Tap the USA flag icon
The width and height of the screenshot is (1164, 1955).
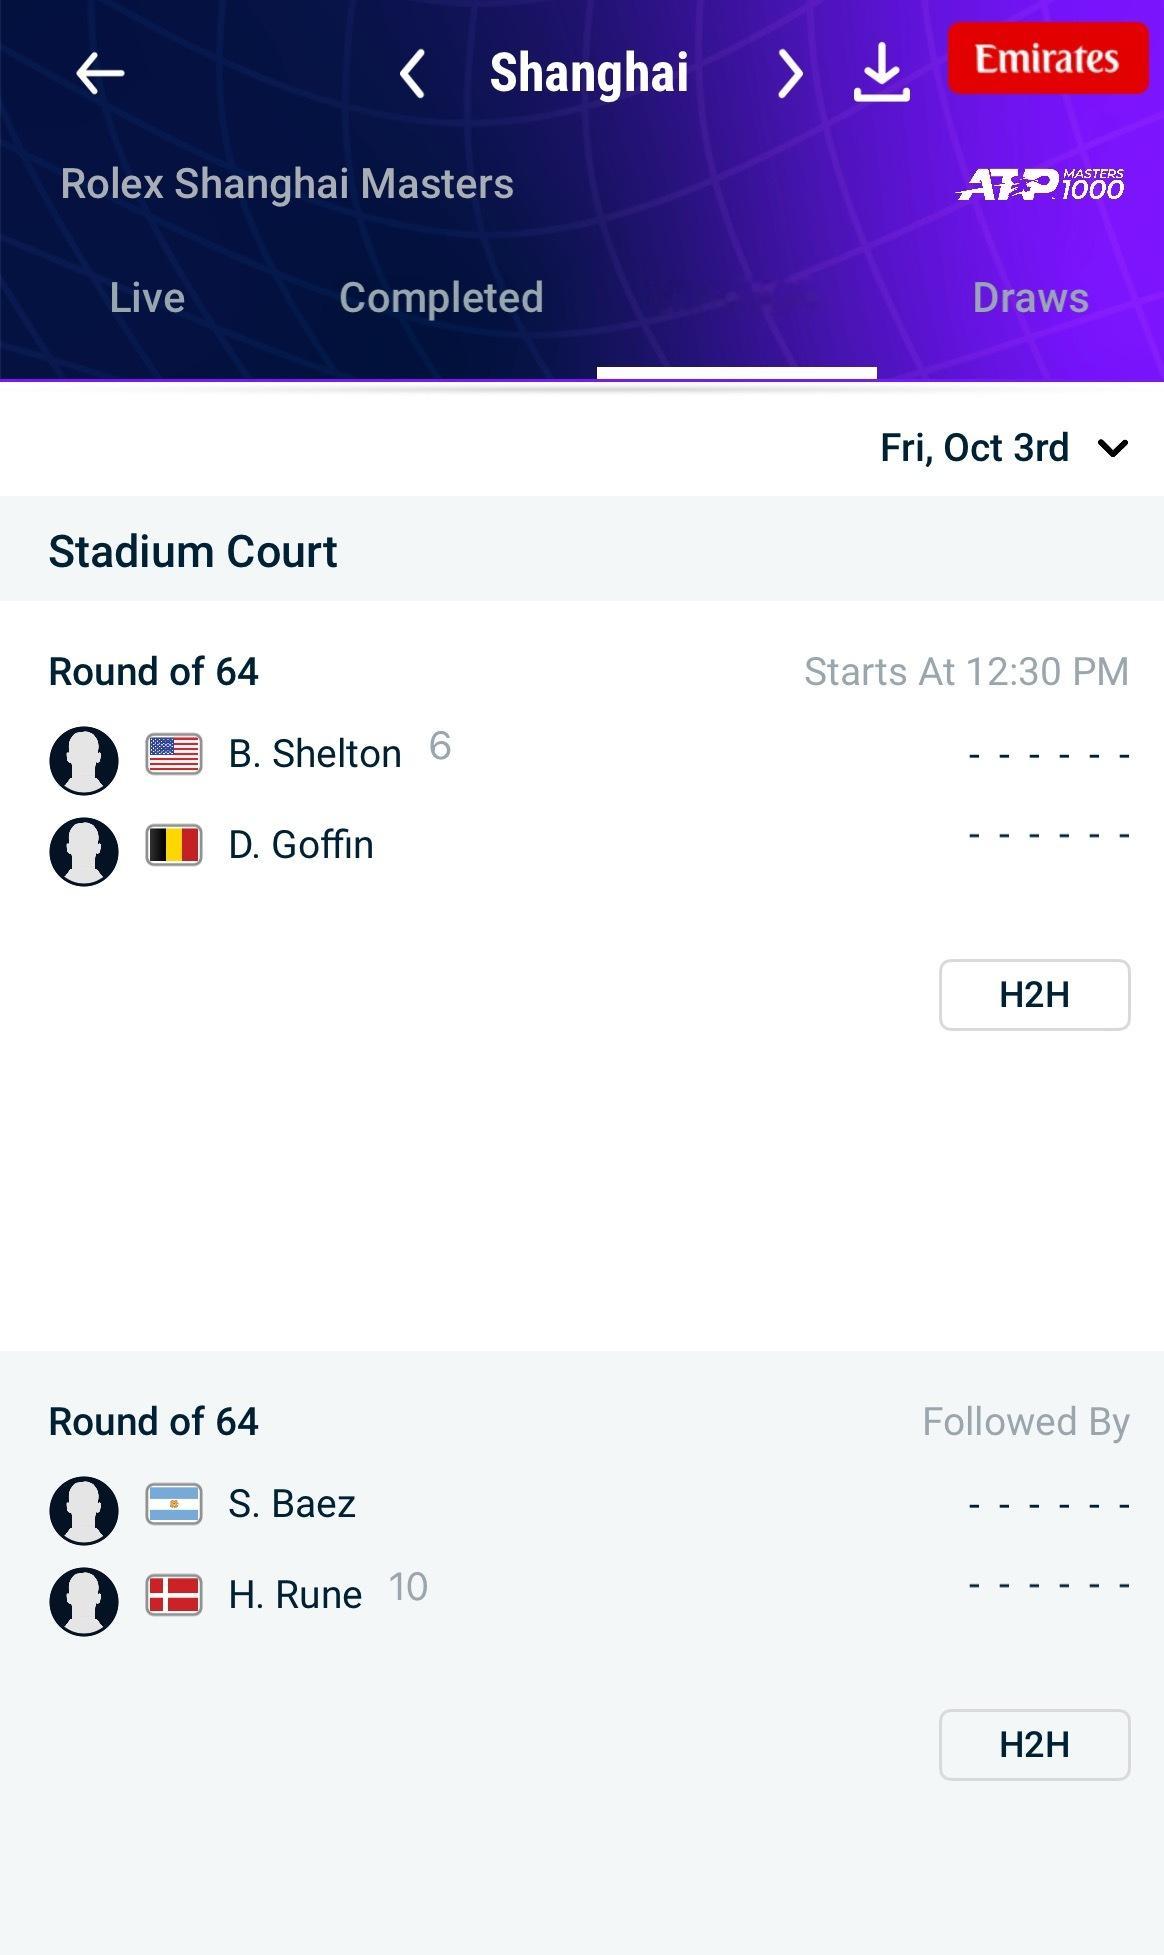pos(174,754)
